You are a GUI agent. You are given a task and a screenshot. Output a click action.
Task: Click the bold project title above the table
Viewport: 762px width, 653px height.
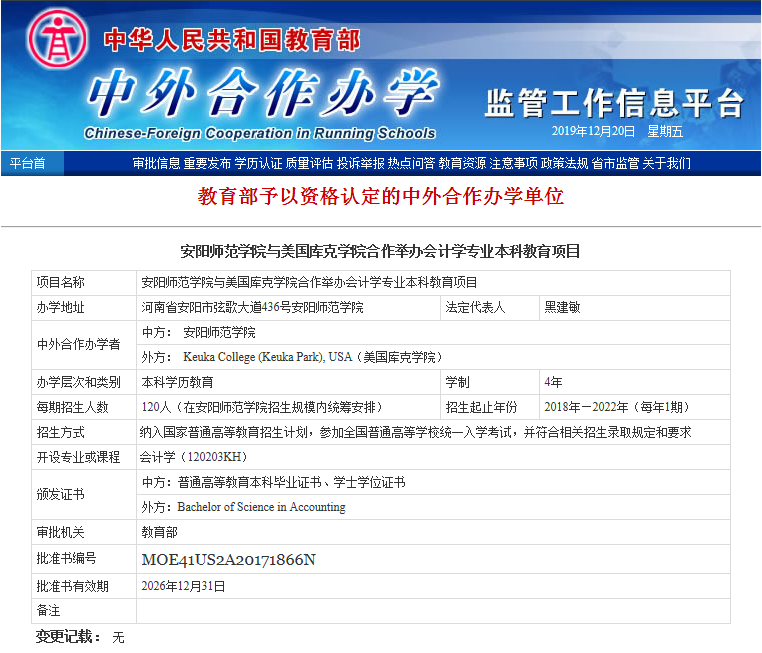pyautogui.click(x=380, y=251)
